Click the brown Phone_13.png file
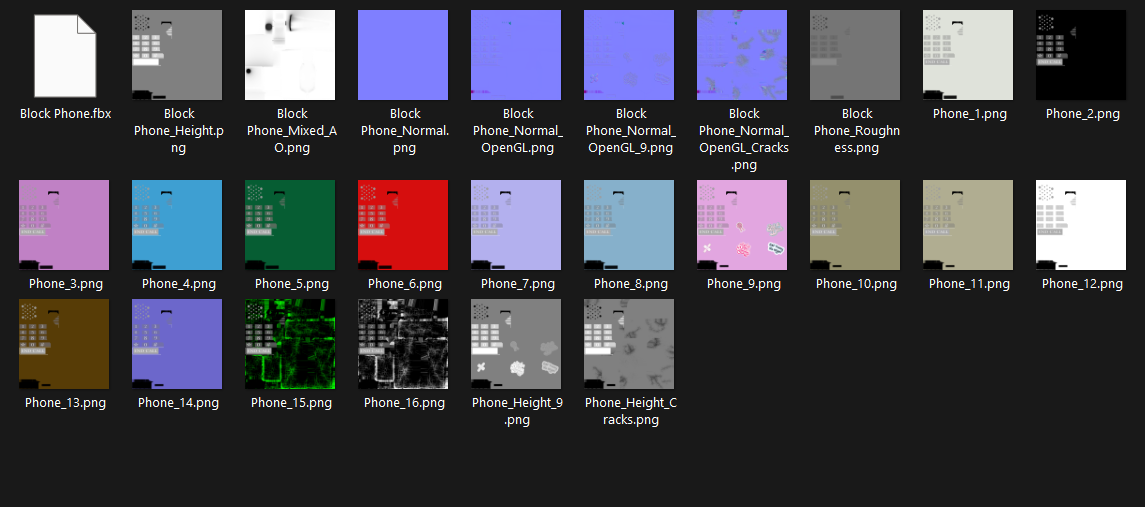Image resolution: width=1145 pixels, height=507 pixels. point(64,344)
